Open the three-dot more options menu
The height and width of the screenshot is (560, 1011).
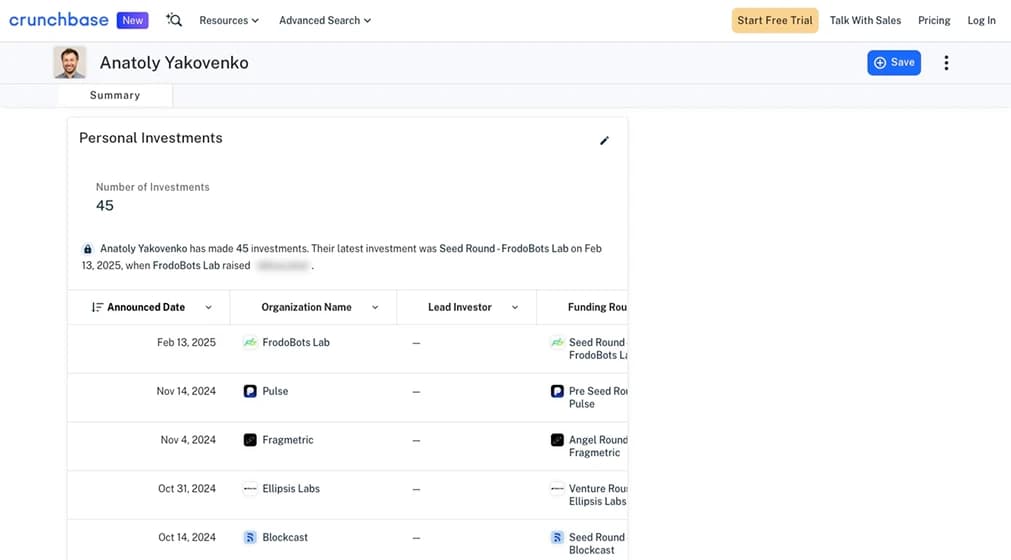[946, 63]
